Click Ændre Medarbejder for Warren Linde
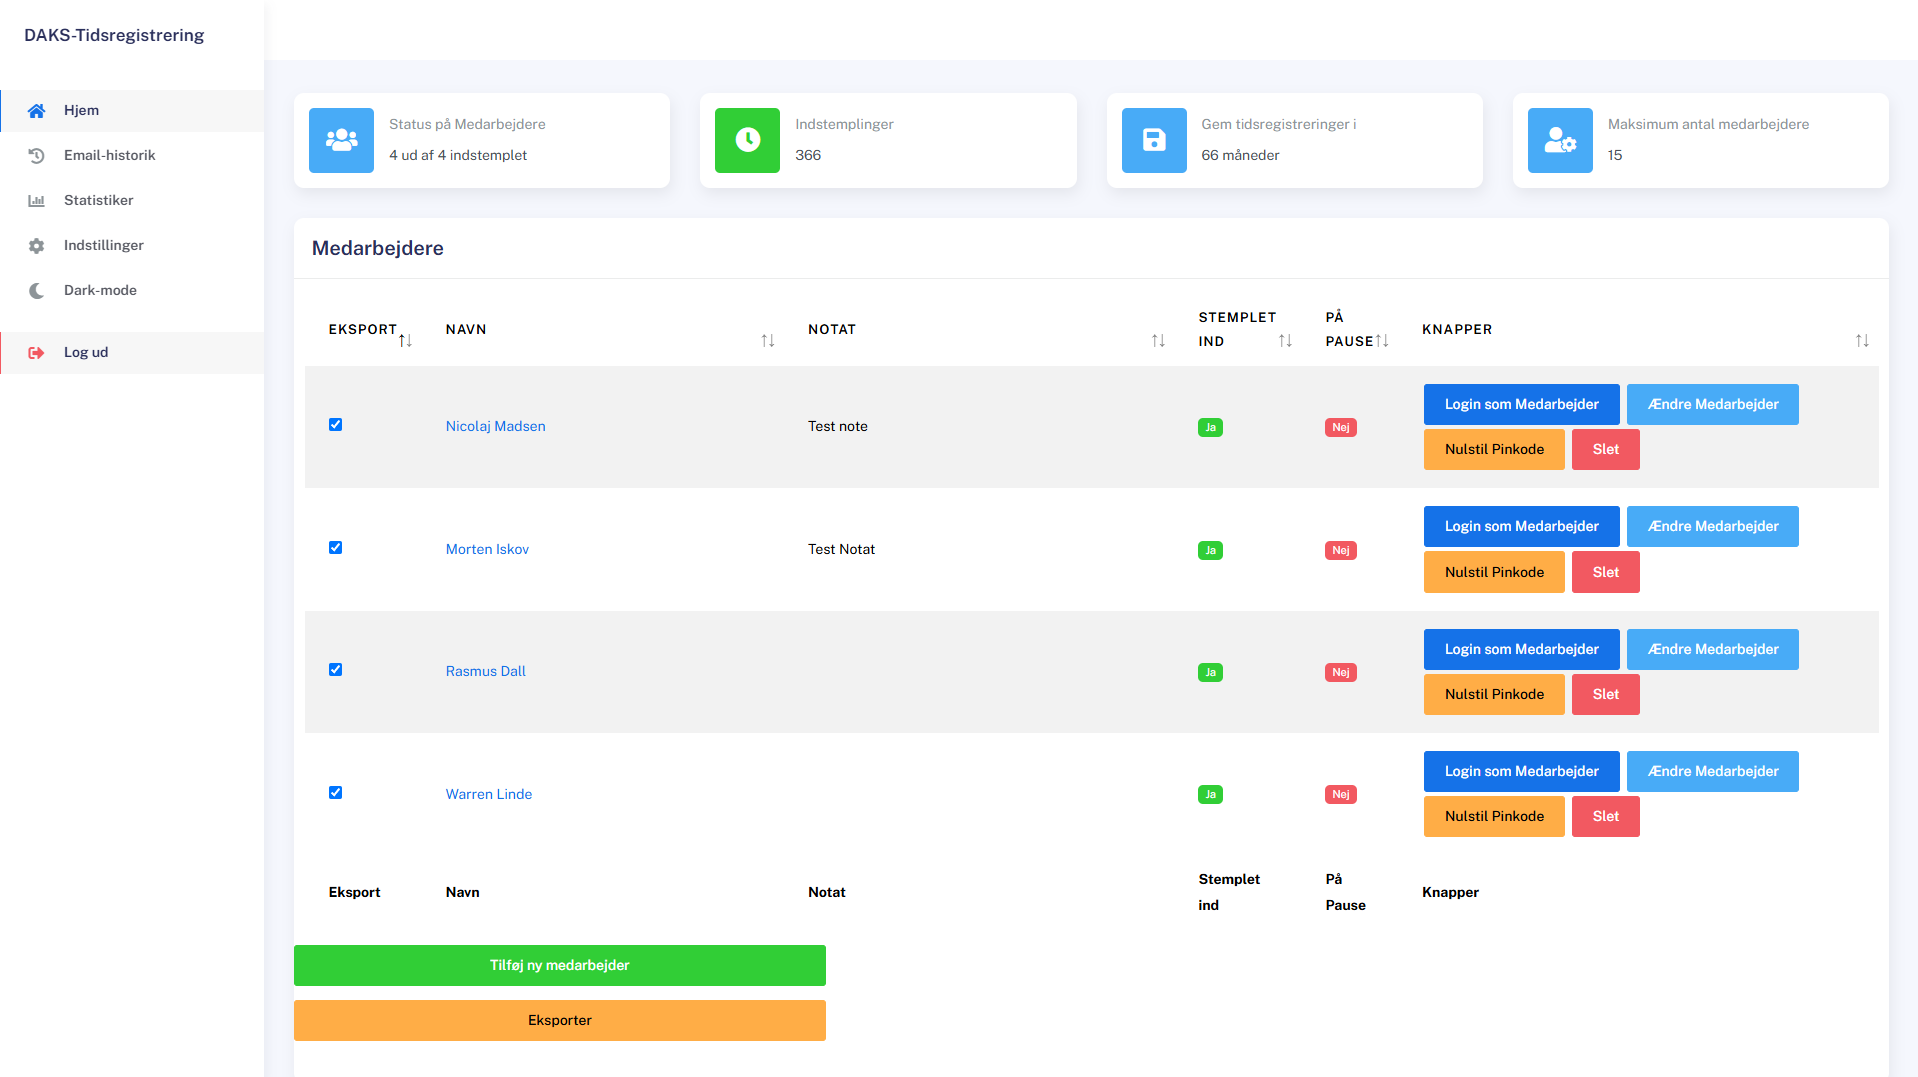Screen dimensions: 1918x1077 [1712, 772]
